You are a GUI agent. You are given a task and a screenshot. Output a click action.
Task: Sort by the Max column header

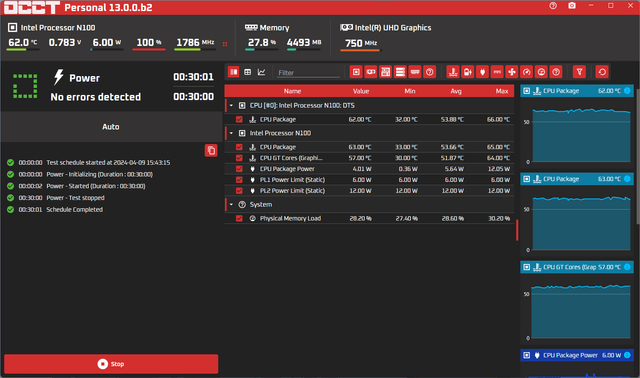[x=502, y=91]
